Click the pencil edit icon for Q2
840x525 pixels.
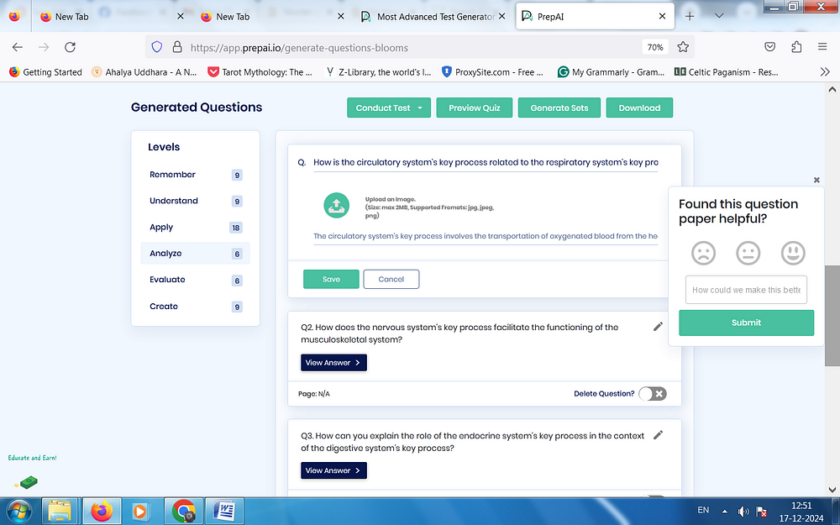click(658, 327)
